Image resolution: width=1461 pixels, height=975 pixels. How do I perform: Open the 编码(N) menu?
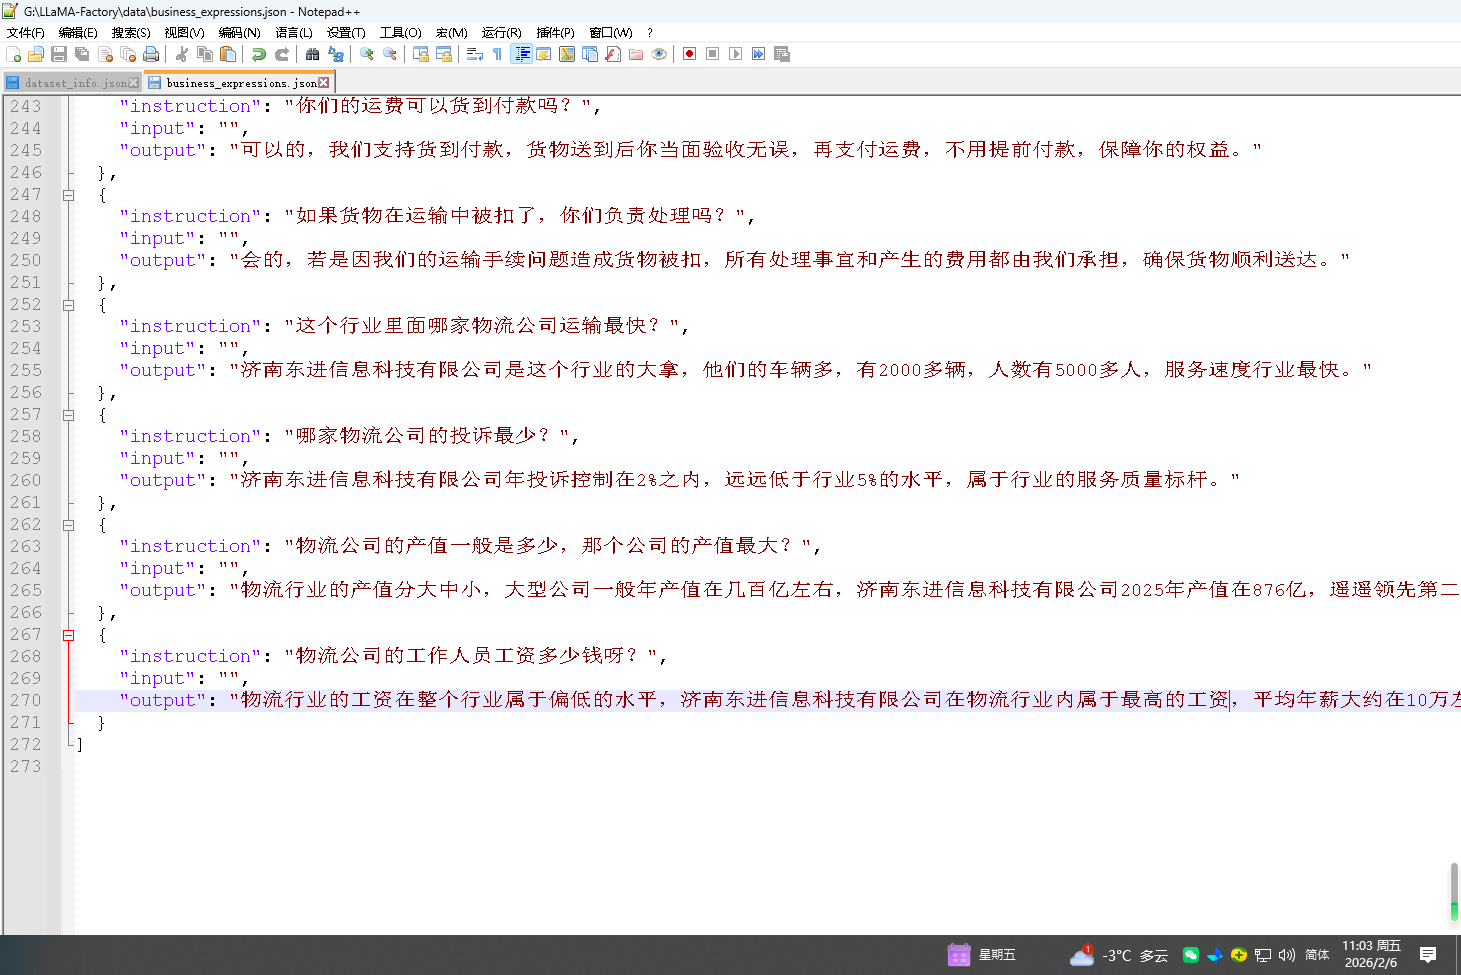[239, 33]
